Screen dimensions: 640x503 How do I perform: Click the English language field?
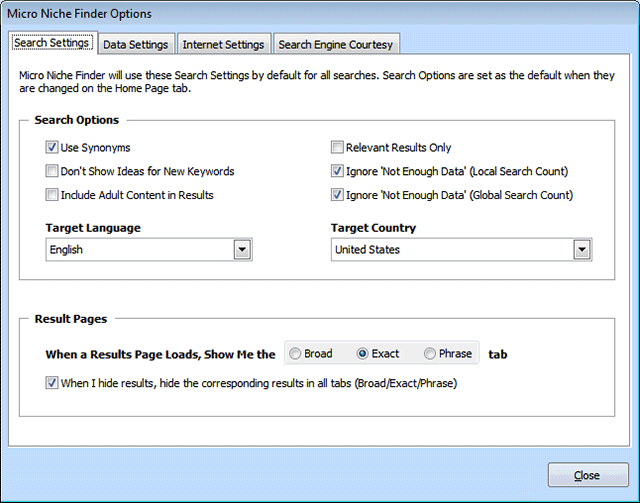(x=149, y=249)
